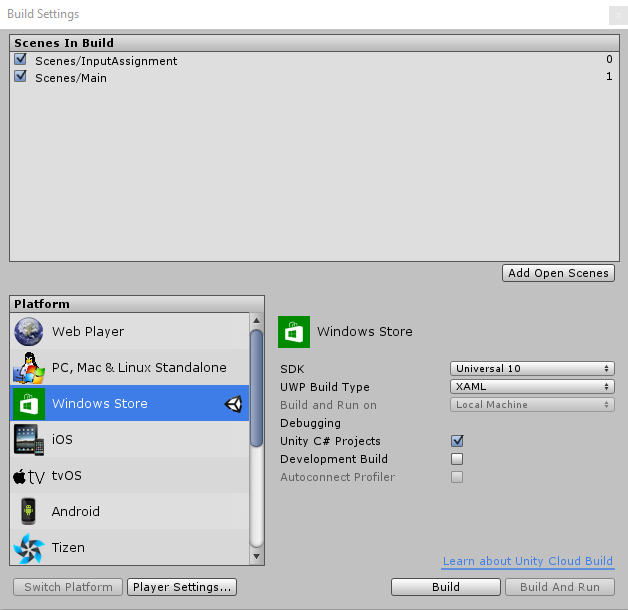The height and width of the screenshot is (610, 628).
Task: Select PC, Mac & Linux Standalone platform label
Action: pos(139,368)
